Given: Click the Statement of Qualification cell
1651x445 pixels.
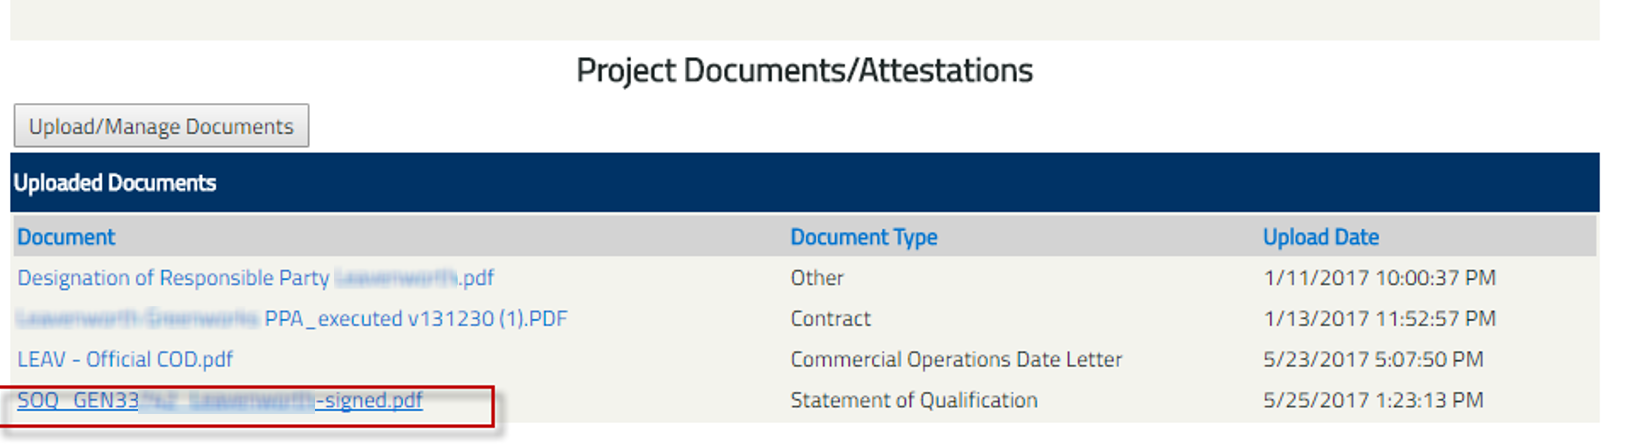Looking at the screenshot, I should pos(913,400).
